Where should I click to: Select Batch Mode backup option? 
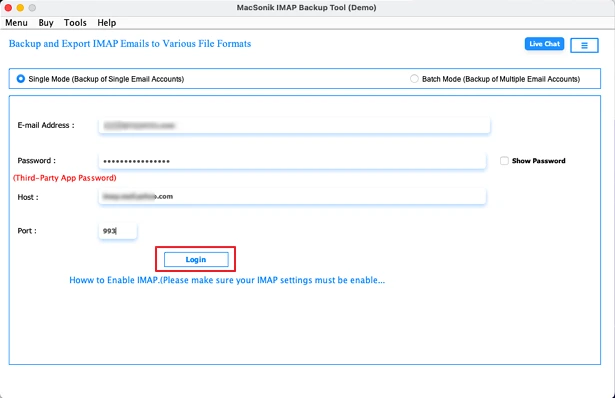pos(414,79)
